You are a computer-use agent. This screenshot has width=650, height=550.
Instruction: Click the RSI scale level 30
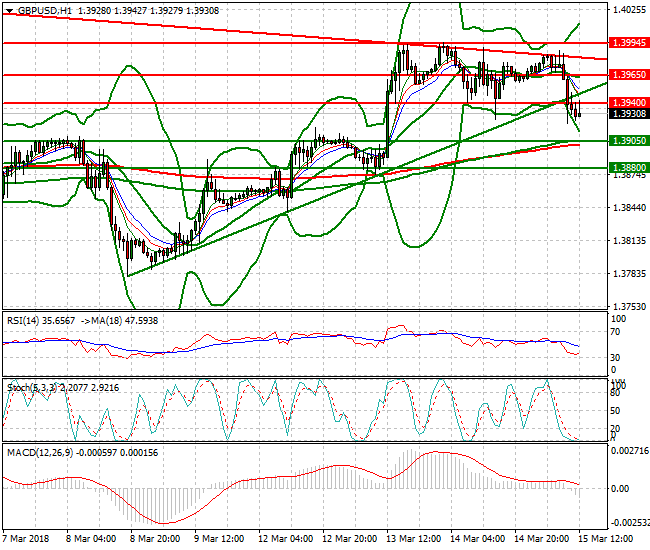pyautogui.click(x=616, y=357)
